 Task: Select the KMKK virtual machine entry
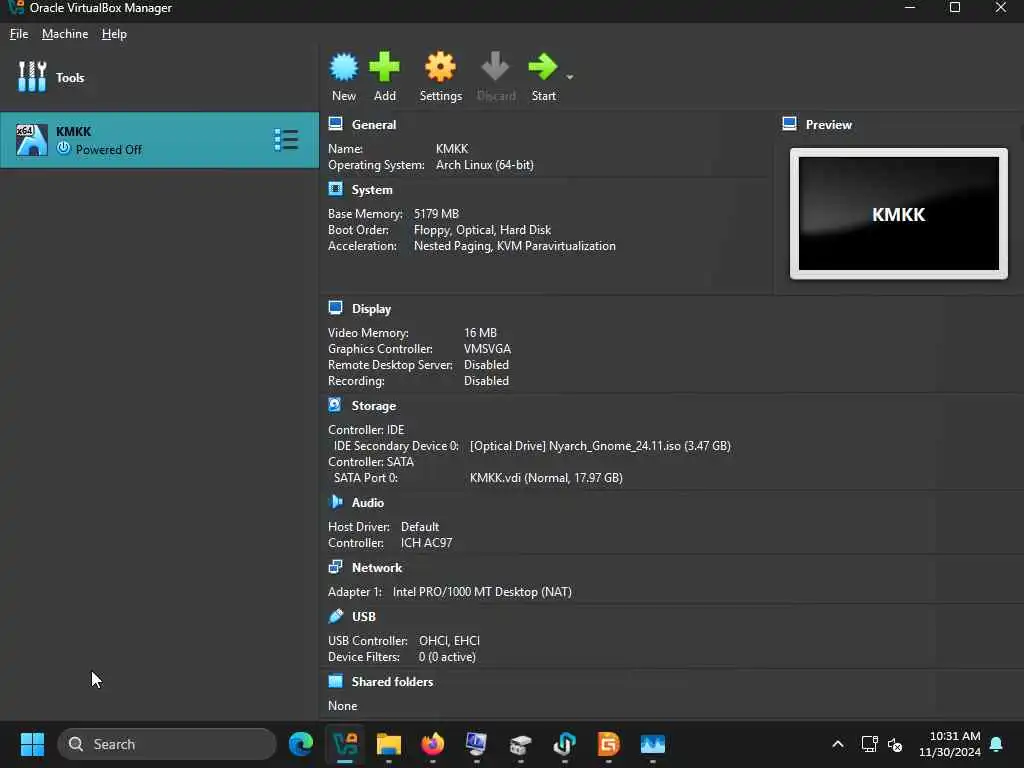click(159, 140)
